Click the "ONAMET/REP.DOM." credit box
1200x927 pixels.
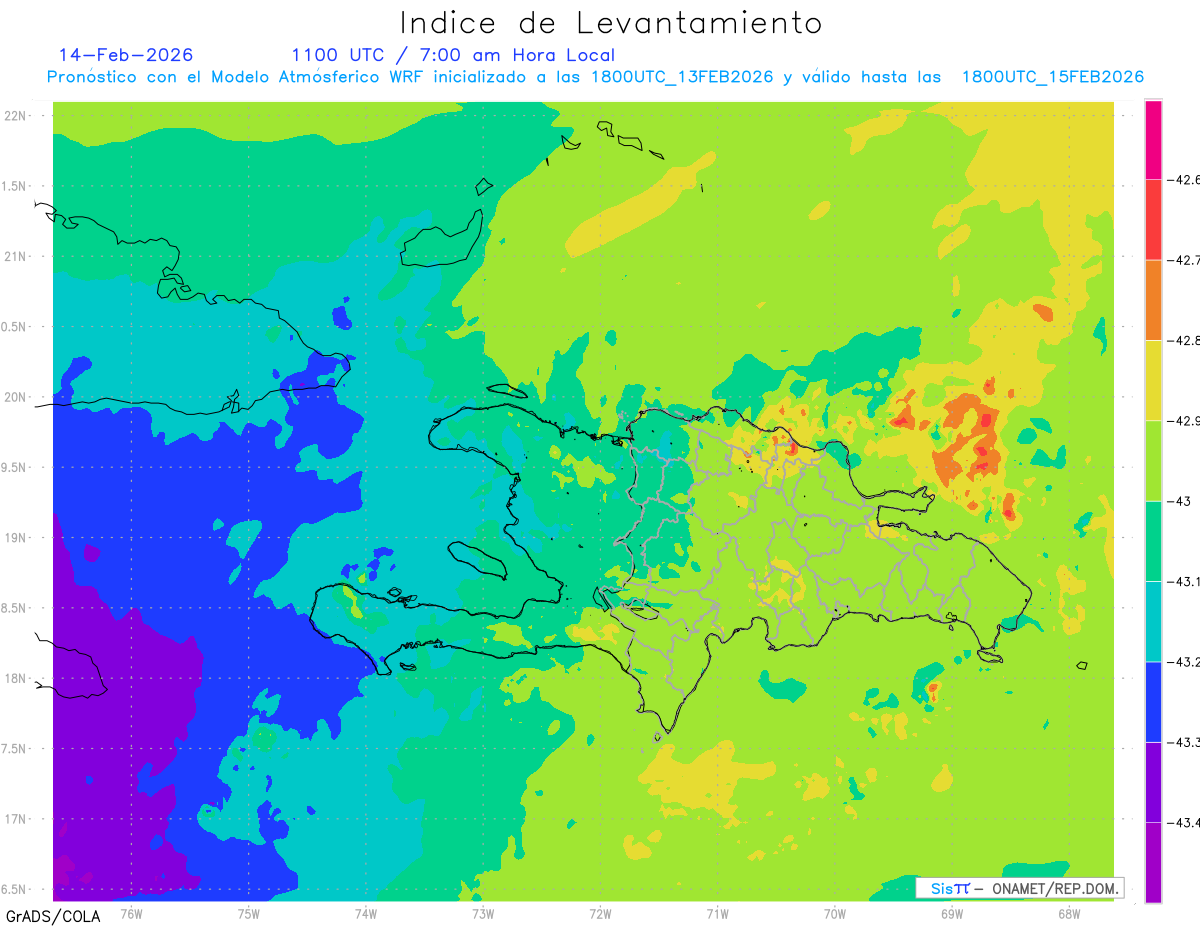click(x=1020, y=888)
